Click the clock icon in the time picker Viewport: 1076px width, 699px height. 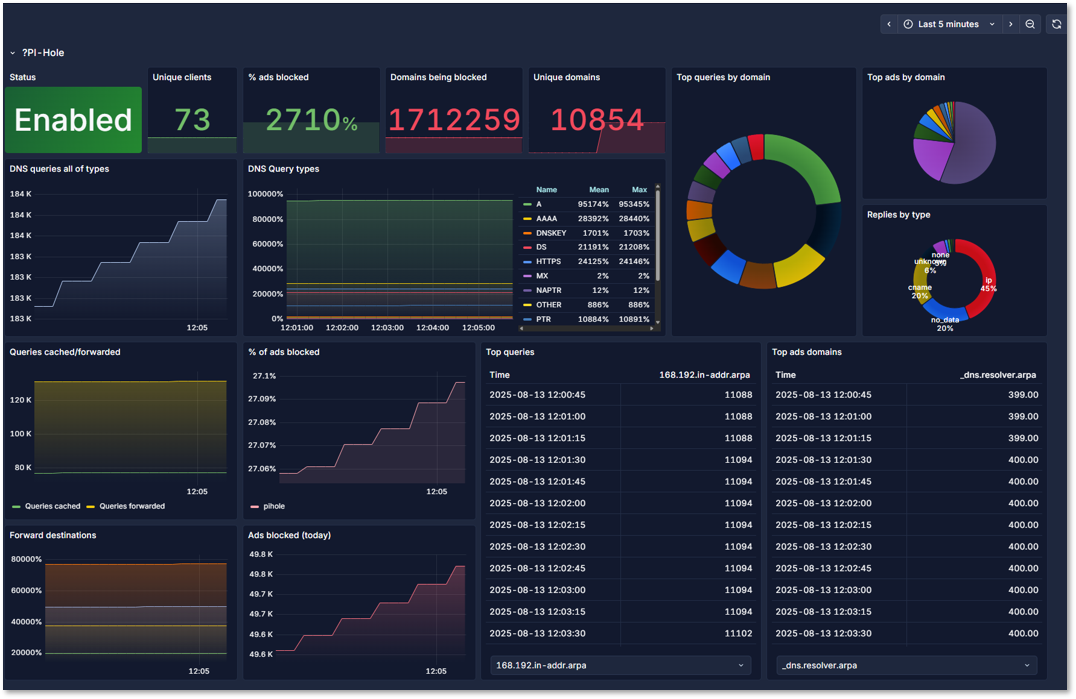click(909, 23)
